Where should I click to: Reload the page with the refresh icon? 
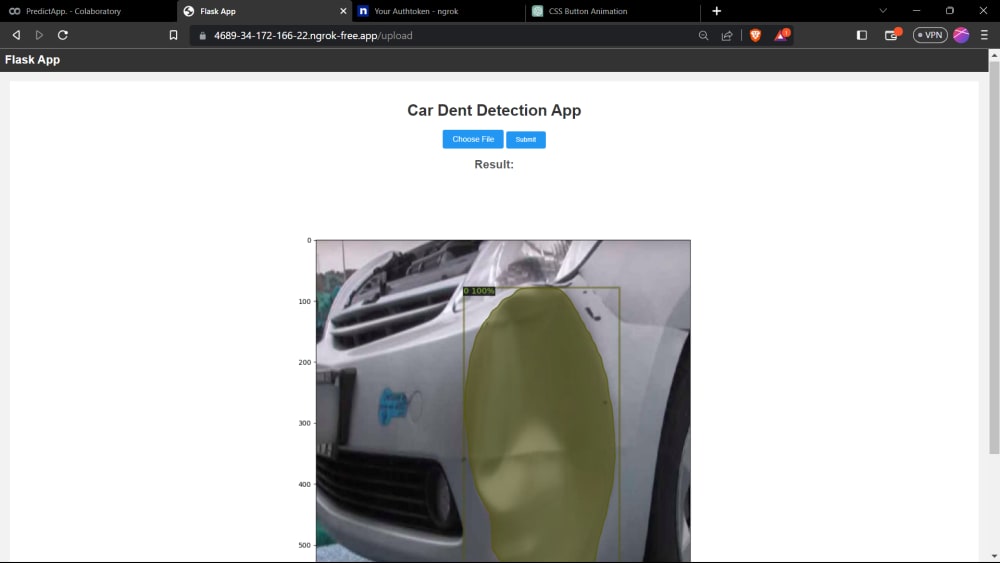pos(62,35)
